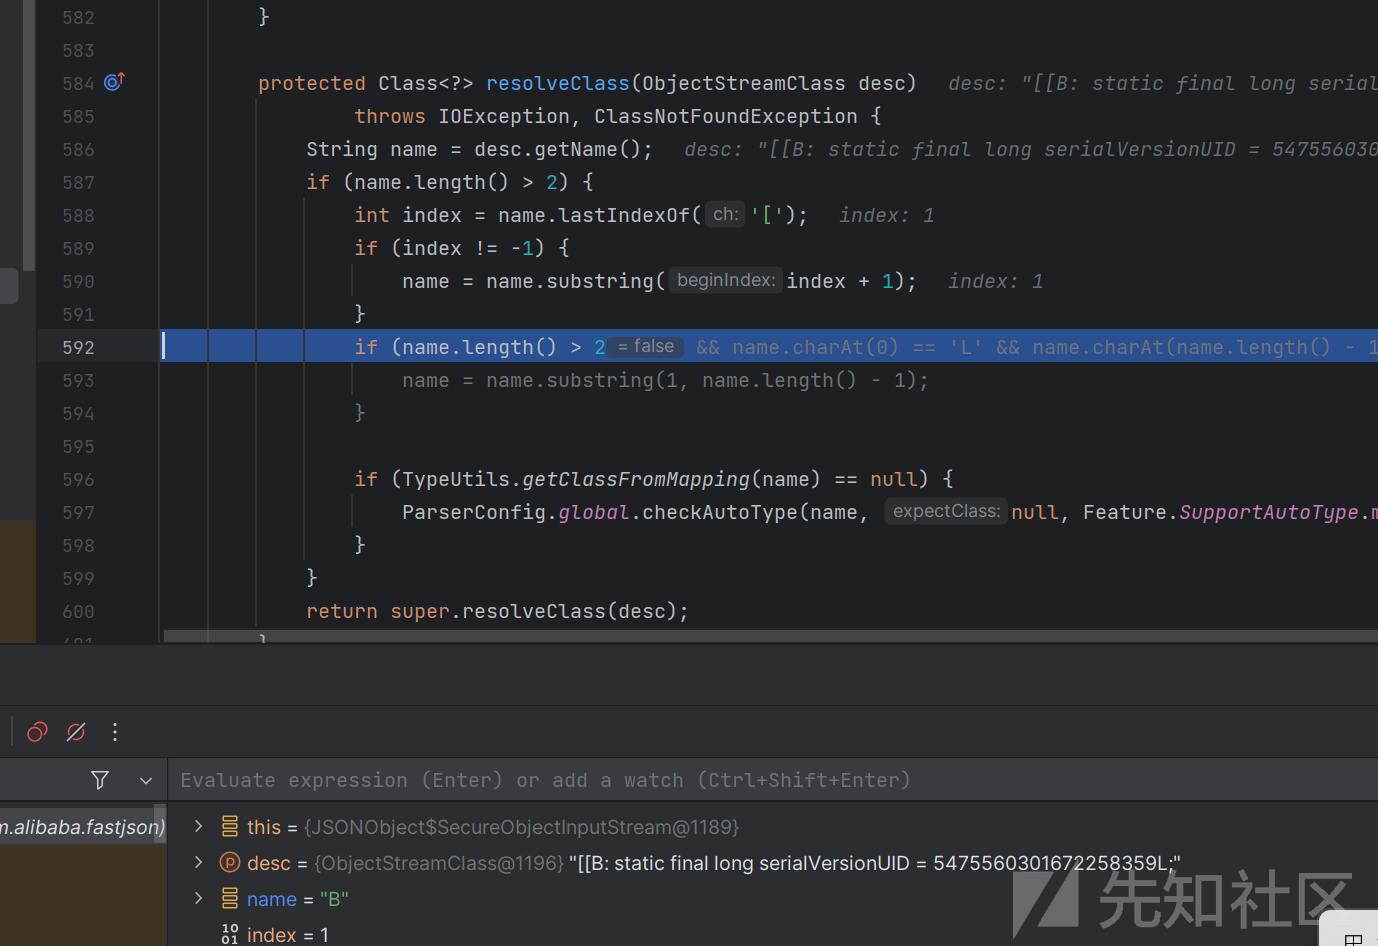Expand the 'desc' variable node
Viewport: 1378px width, 946px height.
198,862
